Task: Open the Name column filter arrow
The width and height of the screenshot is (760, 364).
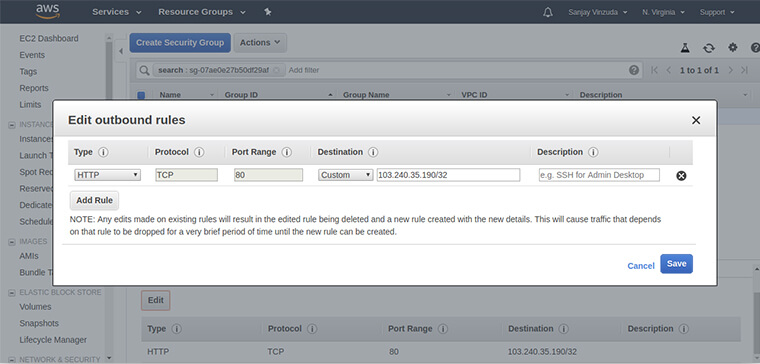Action: coord(211,95)
